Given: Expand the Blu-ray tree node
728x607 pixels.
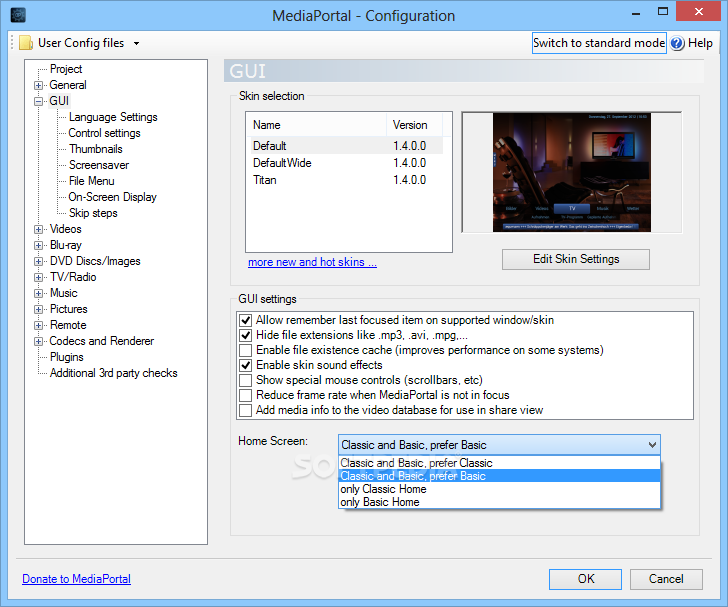Looking at the screenshot, I should coord(39,245).
